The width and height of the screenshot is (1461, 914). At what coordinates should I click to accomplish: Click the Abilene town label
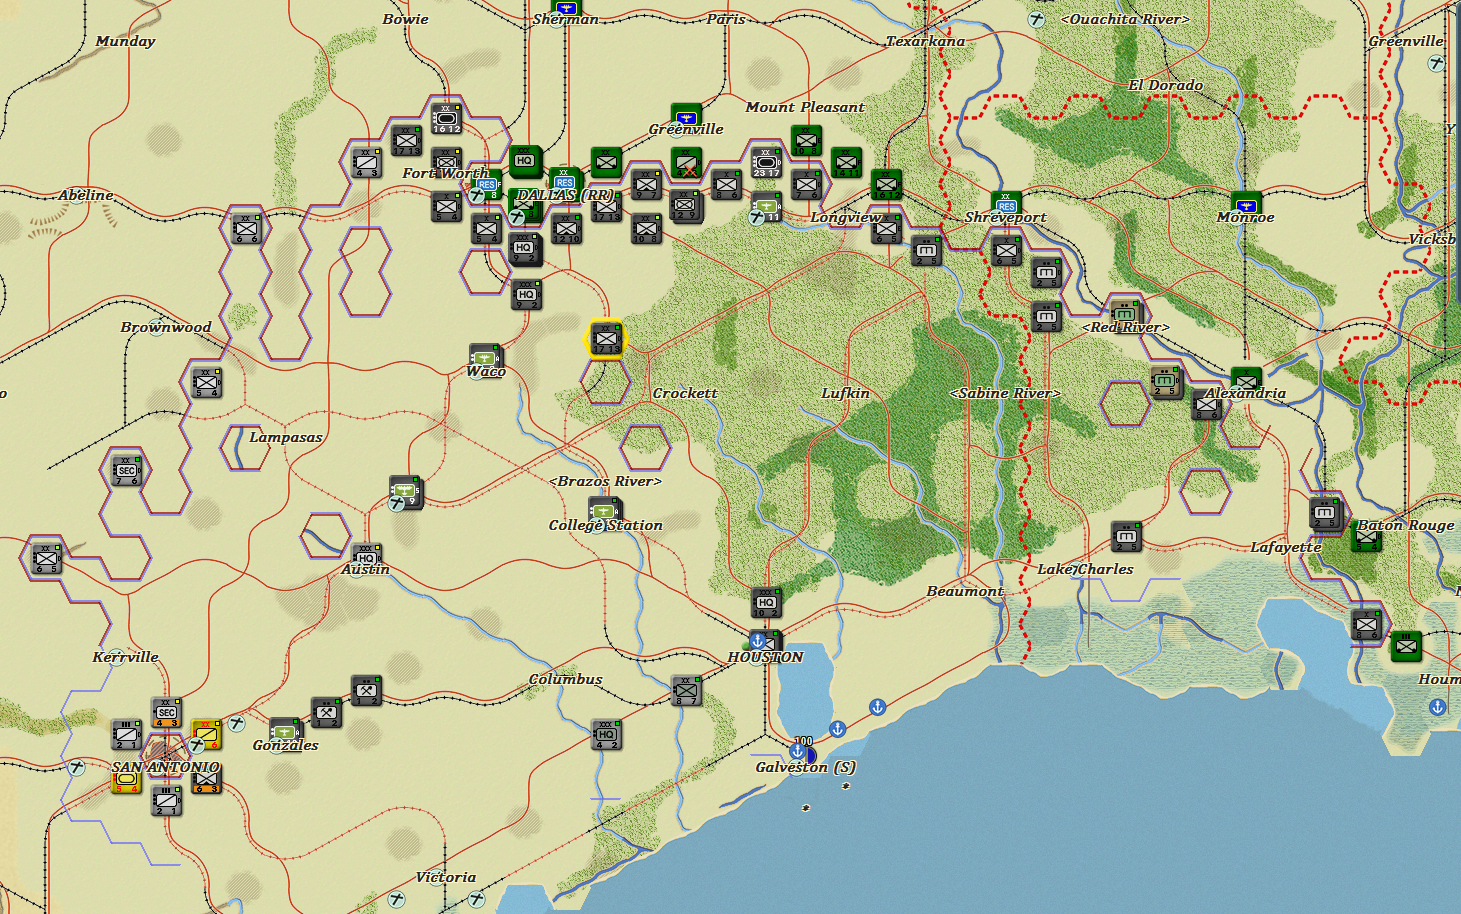(86, 195)
